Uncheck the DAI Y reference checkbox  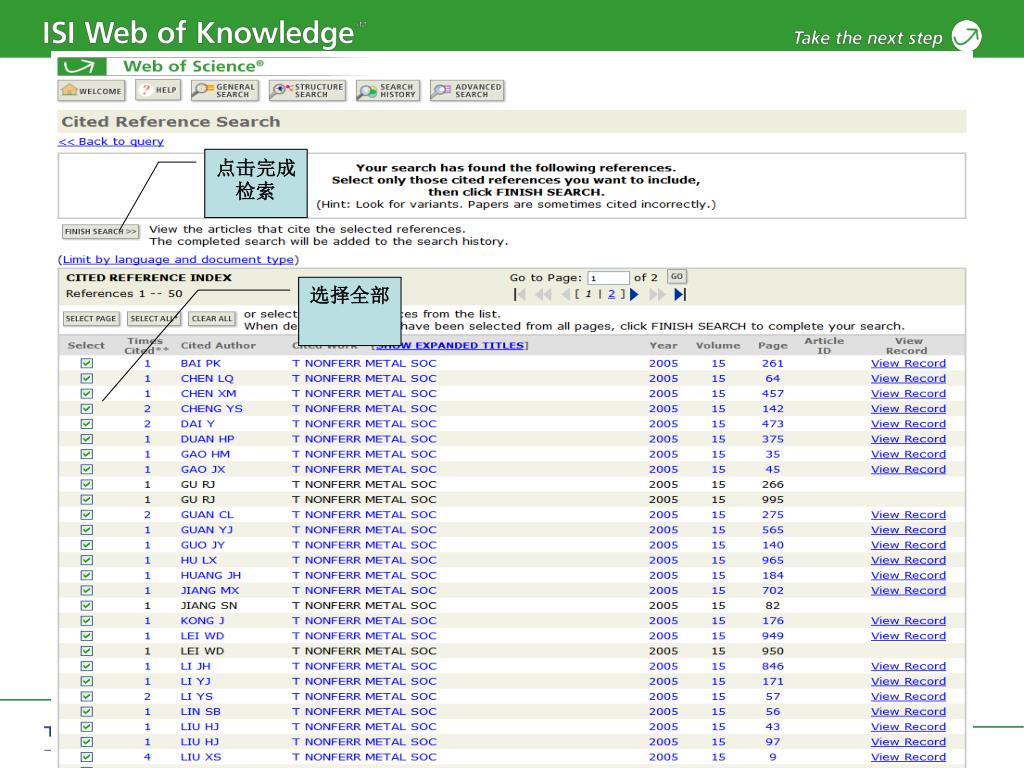pos(87,424)
